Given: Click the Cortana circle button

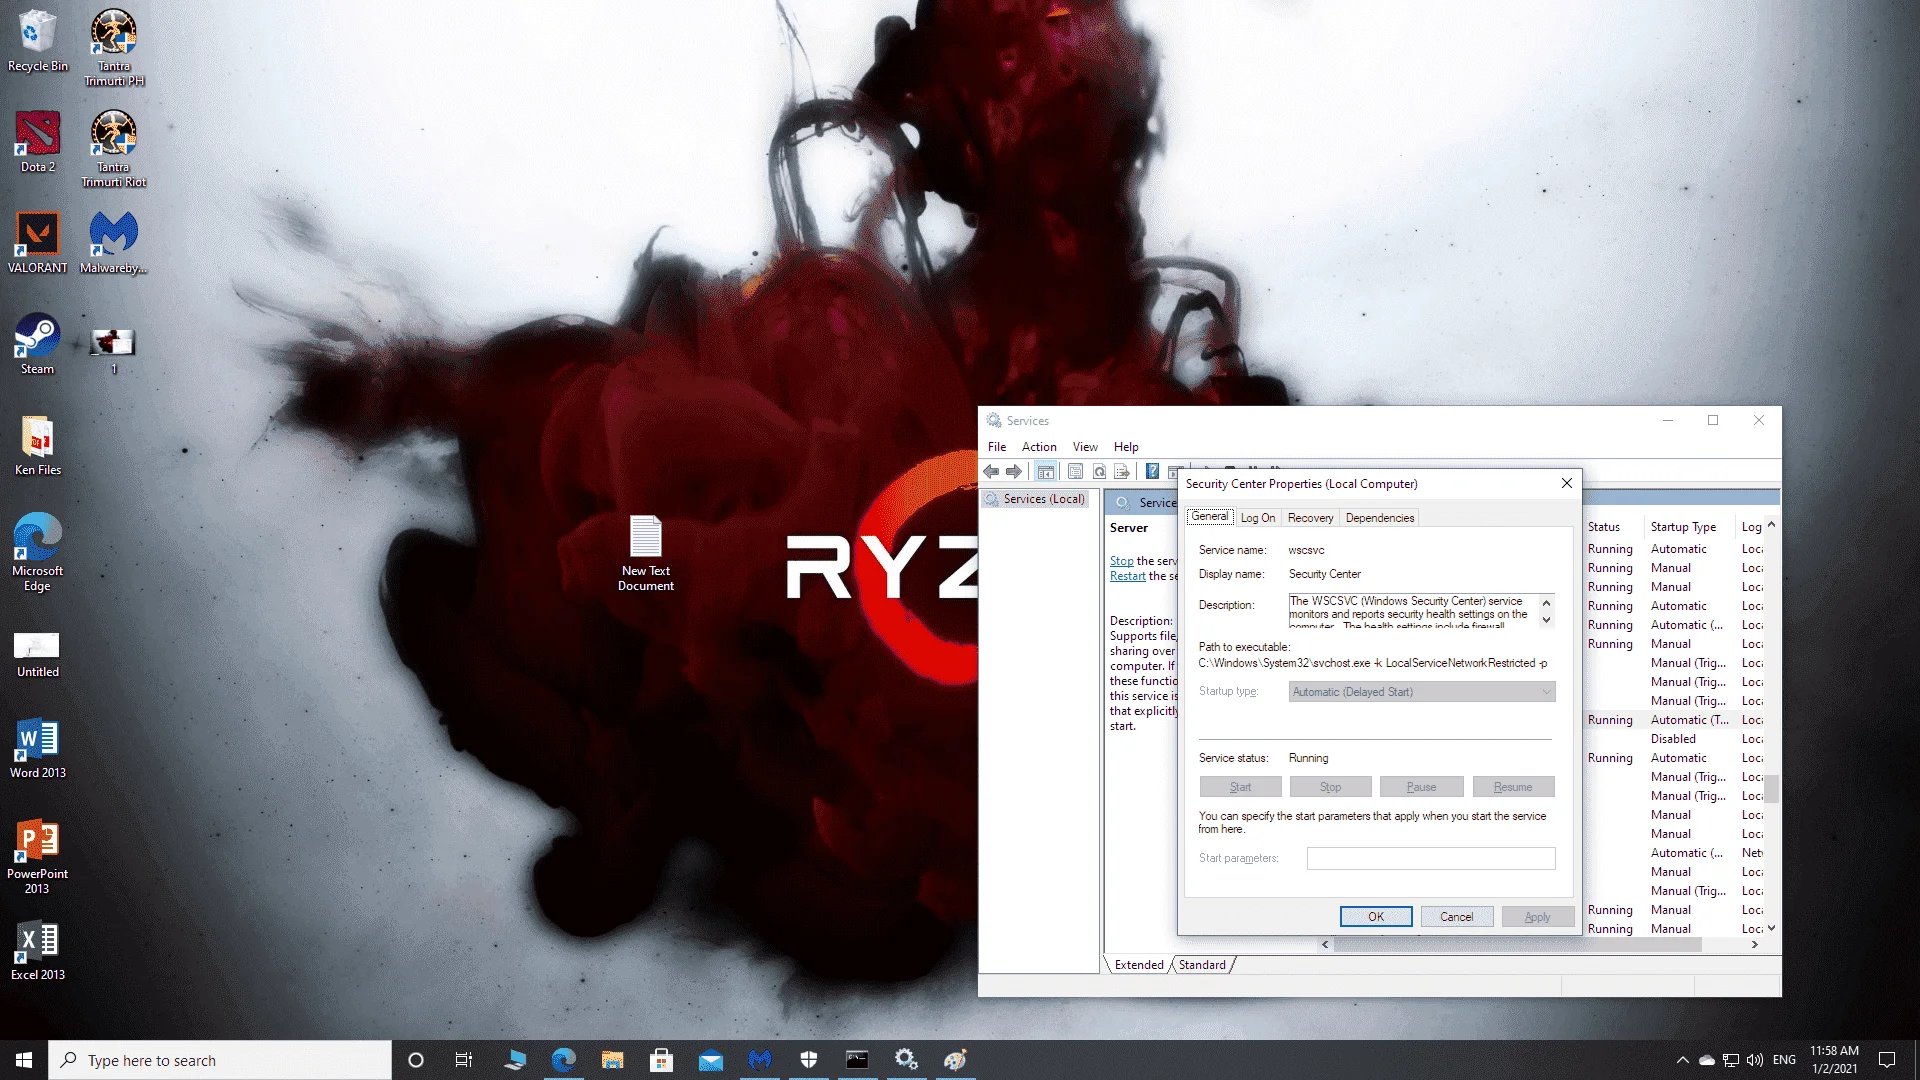Looking at the screenshot, I should [x=416, y=1060].
